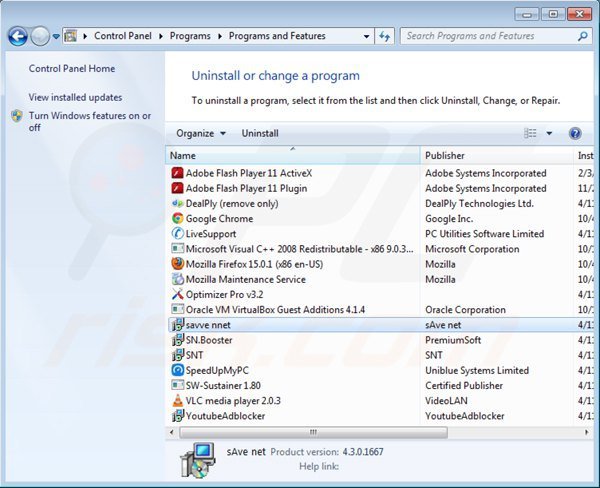The width and height of the screenshot is (600, 488).
Task: Click the horizontal scrollbar thumb
Action: (313, 433)
